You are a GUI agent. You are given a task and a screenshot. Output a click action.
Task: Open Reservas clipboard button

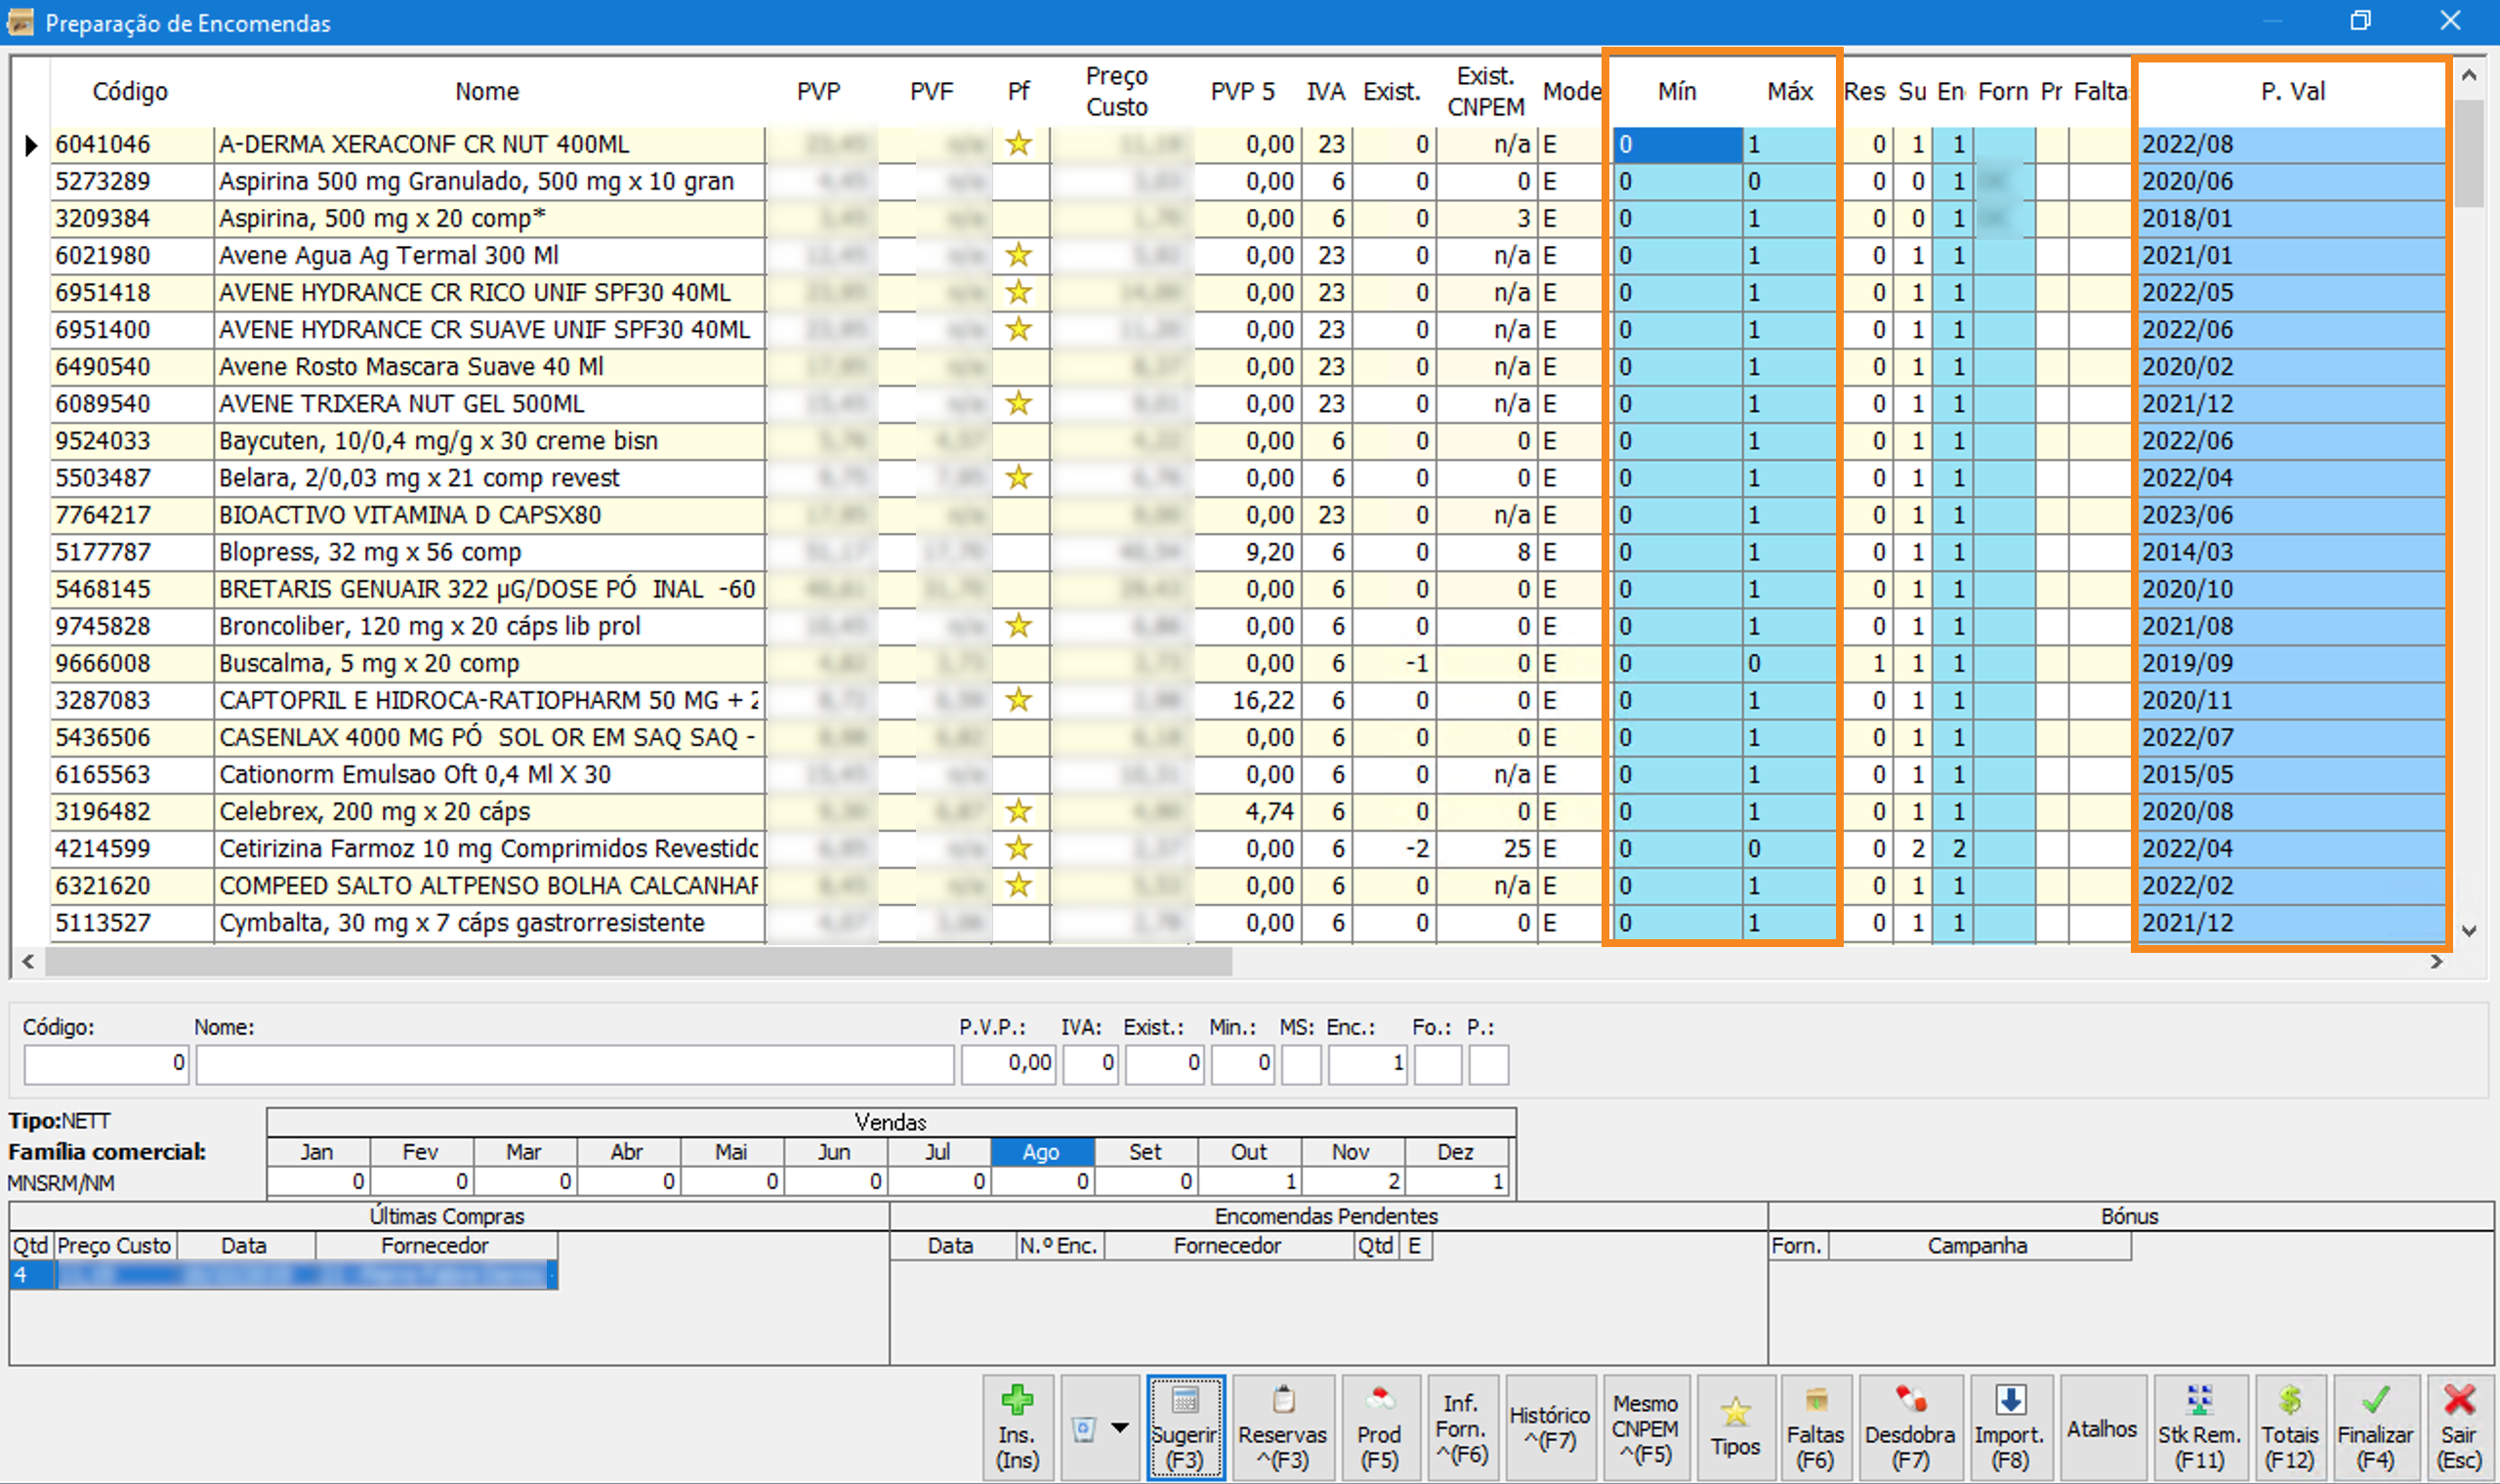pos(1282,1428)
